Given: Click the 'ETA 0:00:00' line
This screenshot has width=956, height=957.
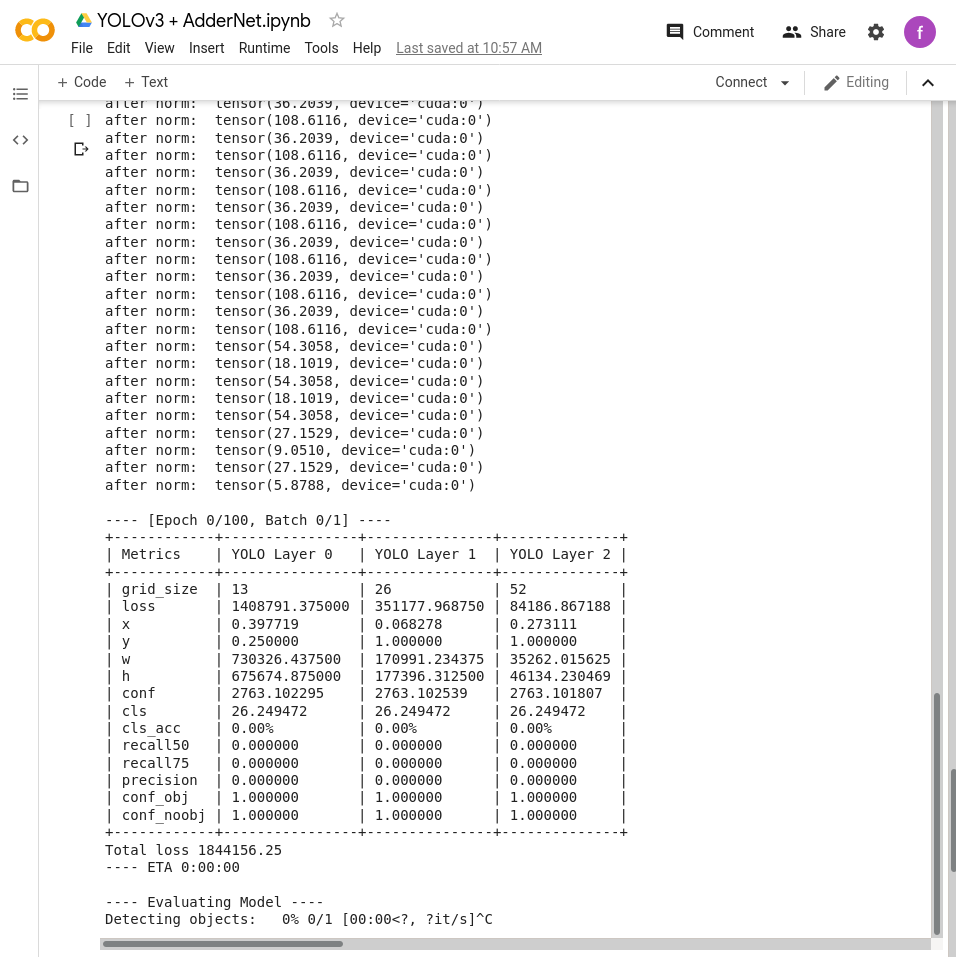Looking at the screenshot, I should point(172,867).
